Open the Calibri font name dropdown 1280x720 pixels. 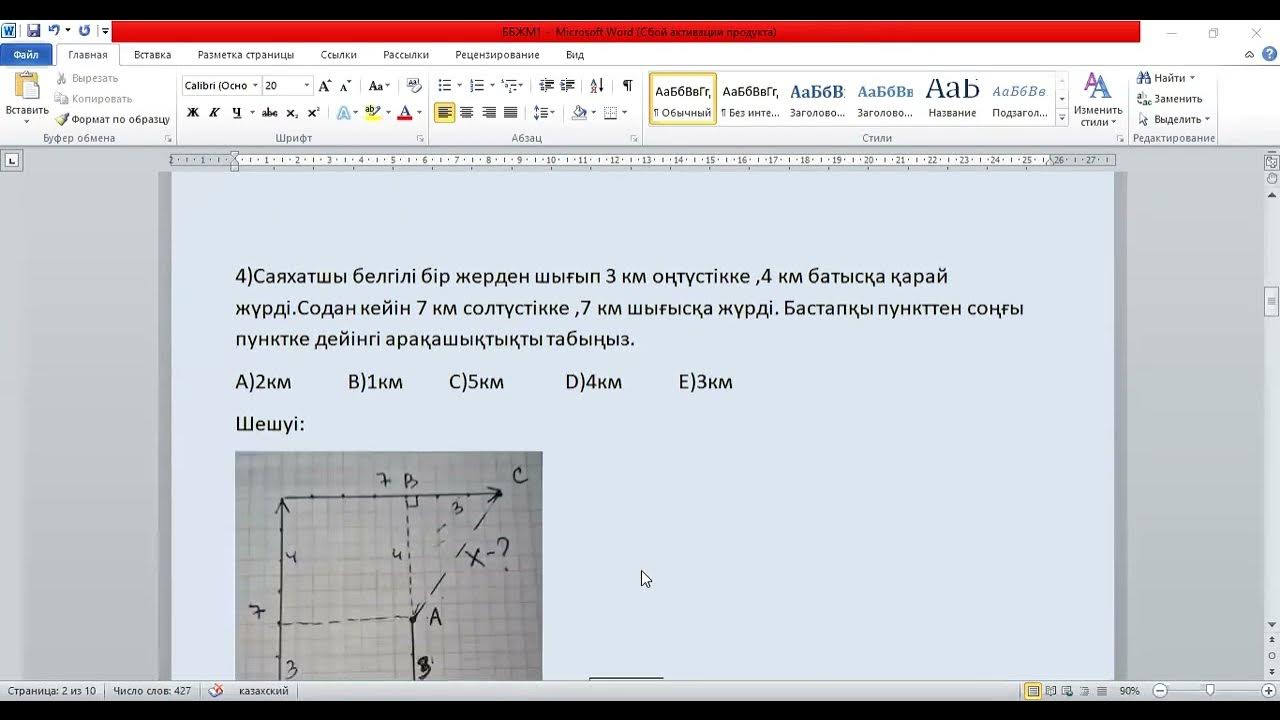[256, 86]
